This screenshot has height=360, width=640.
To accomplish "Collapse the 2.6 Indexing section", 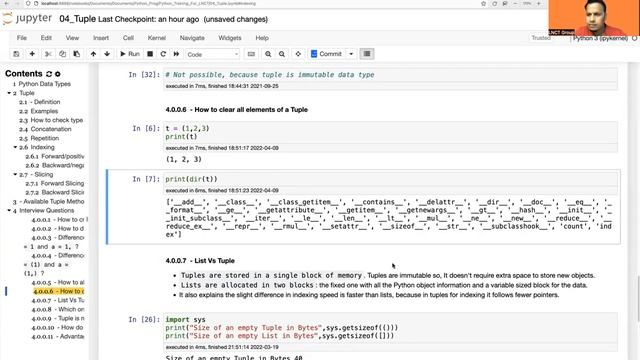I will coord(15,147).
